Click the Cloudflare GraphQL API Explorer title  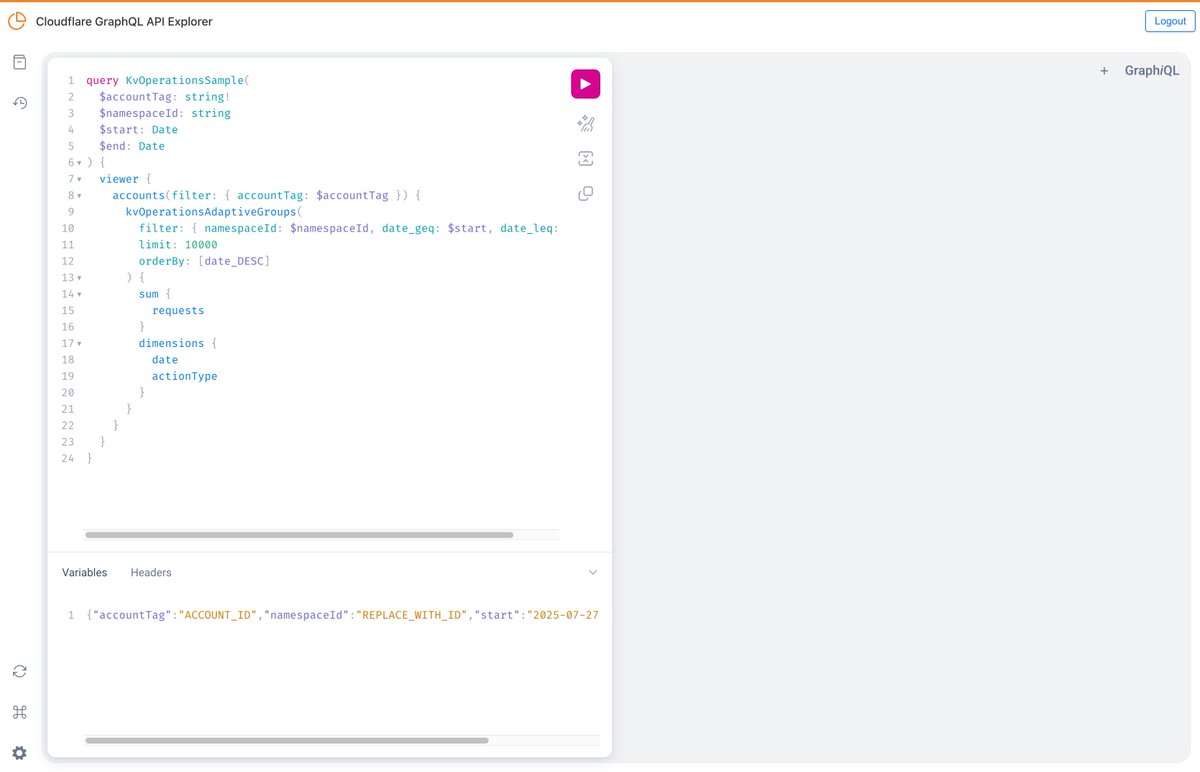click(x=124, y=21)
